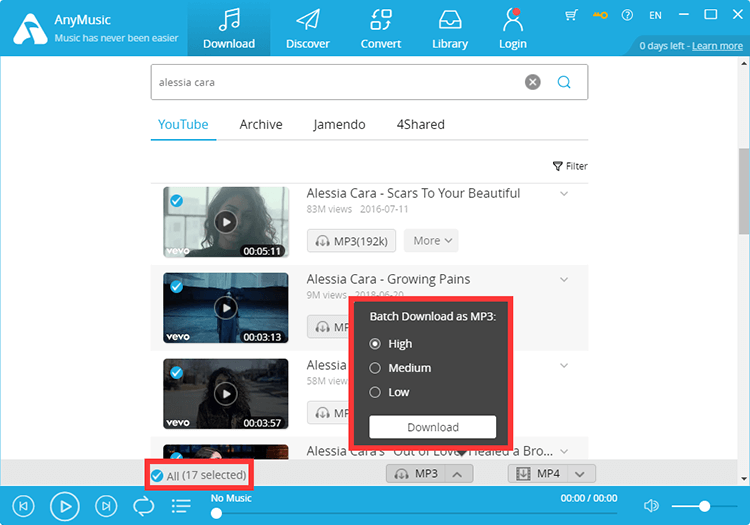The height and width of the screenshot is (525, 750).
Task: Click title Alessia Cara - Scars To Your Beautiful
Action: (413, 193)
